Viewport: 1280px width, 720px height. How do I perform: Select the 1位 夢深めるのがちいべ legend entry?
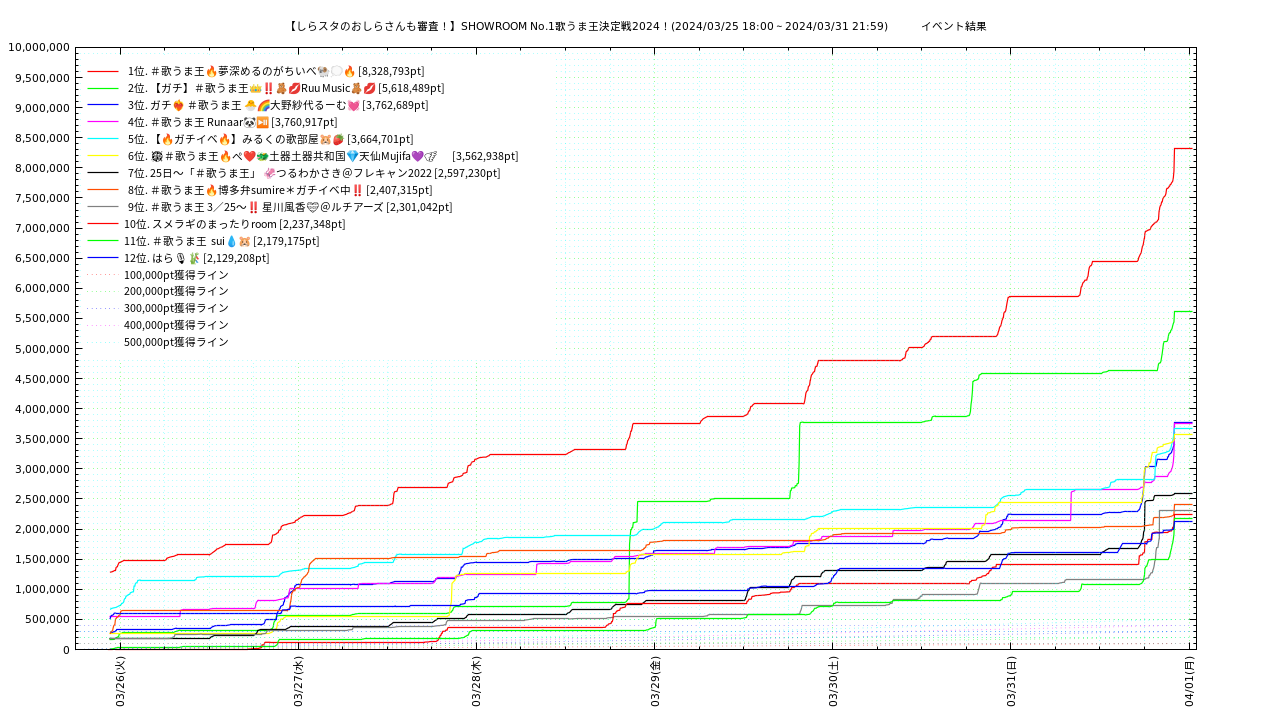(275, 71)
